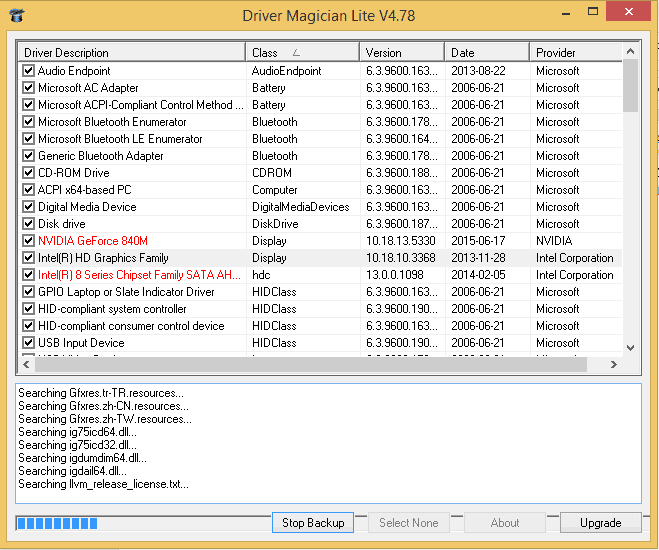Select the Intel(R) 8 Series Chipset Family SATA row

[x=320, y=275]
